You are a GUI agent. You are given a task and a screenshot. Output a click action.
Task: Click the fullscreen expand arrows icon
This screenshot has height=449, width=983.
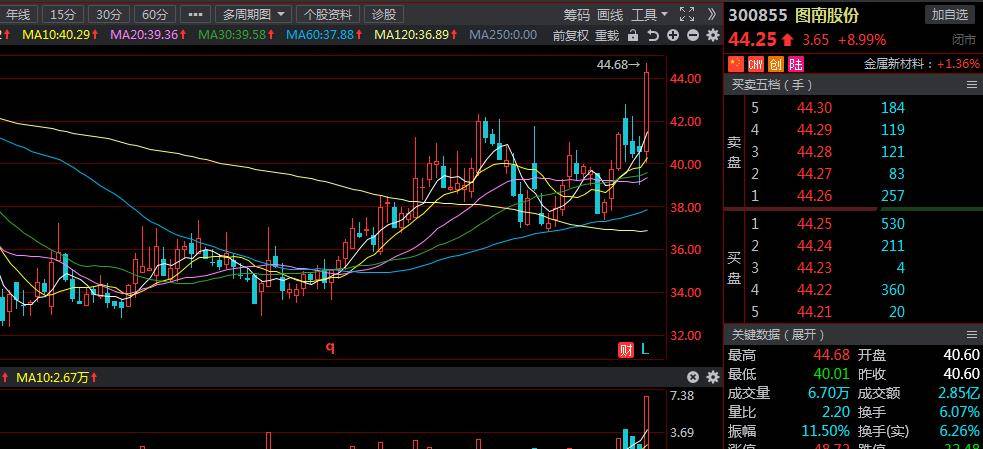pos(687,14)
